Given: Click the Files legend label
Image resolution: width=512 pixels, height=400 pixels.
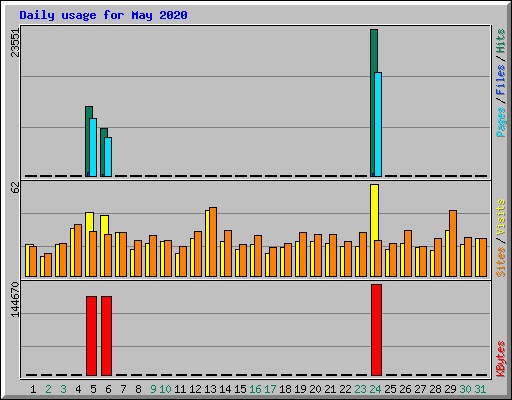Looking at the screenshot, I should (x=500, y=80).
